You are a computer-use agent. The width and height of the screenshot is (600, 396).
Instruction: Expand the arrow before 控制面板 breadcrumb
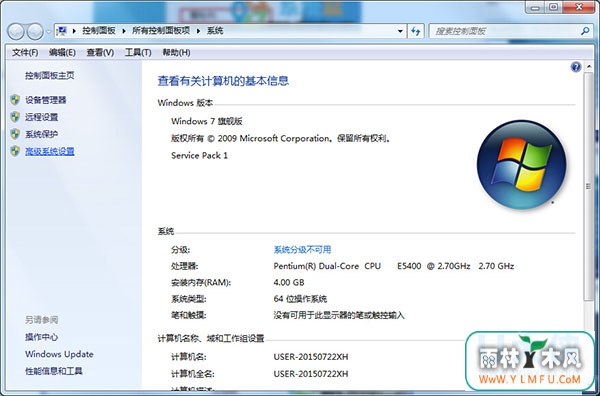[x=74, y=31]
